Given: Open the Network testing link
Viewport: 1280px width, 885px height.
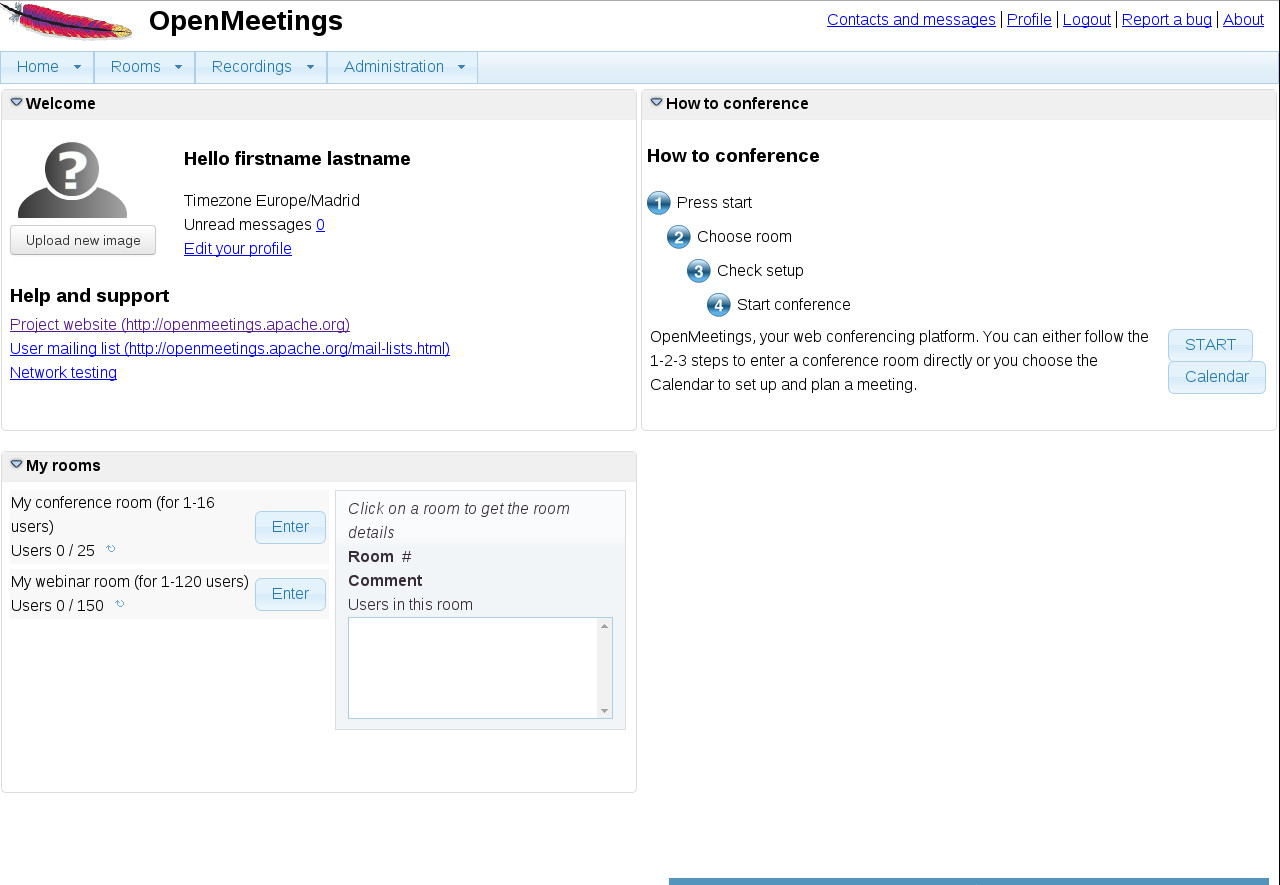Looking at the screenshot, I should tap(63, 373).
